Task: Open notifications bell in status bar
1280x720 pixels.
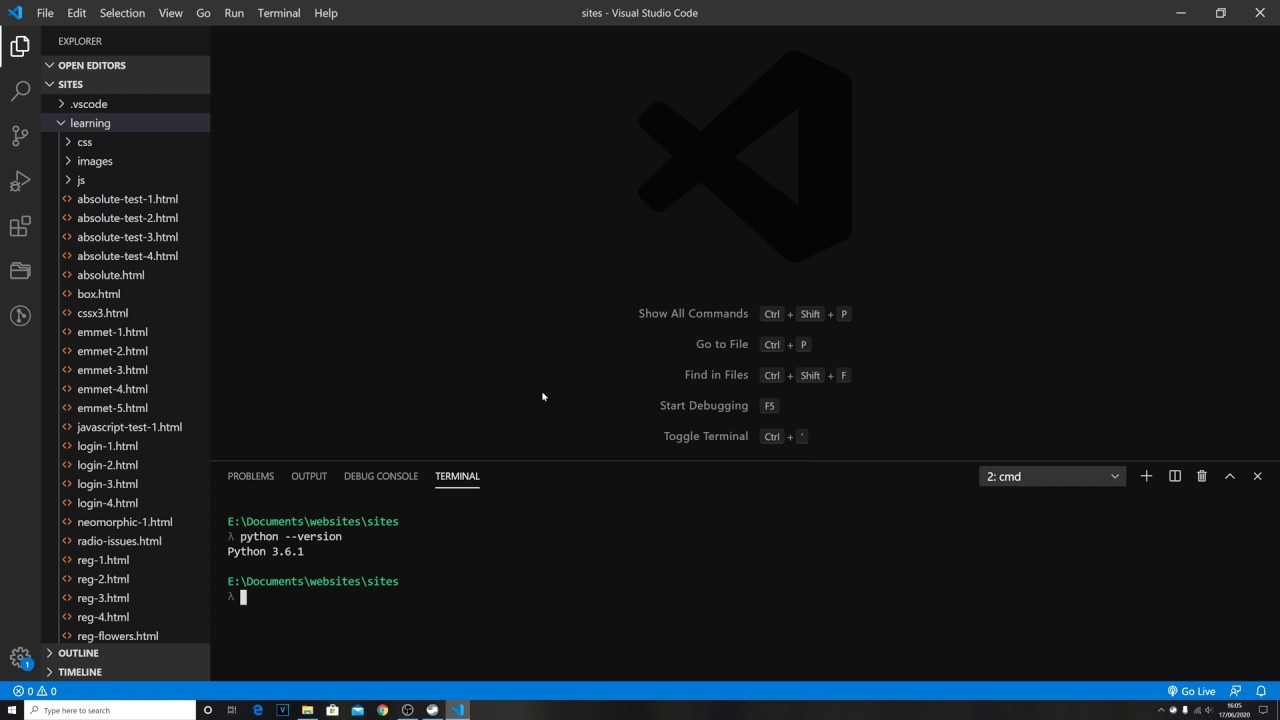Action: tap(1261, 691)
